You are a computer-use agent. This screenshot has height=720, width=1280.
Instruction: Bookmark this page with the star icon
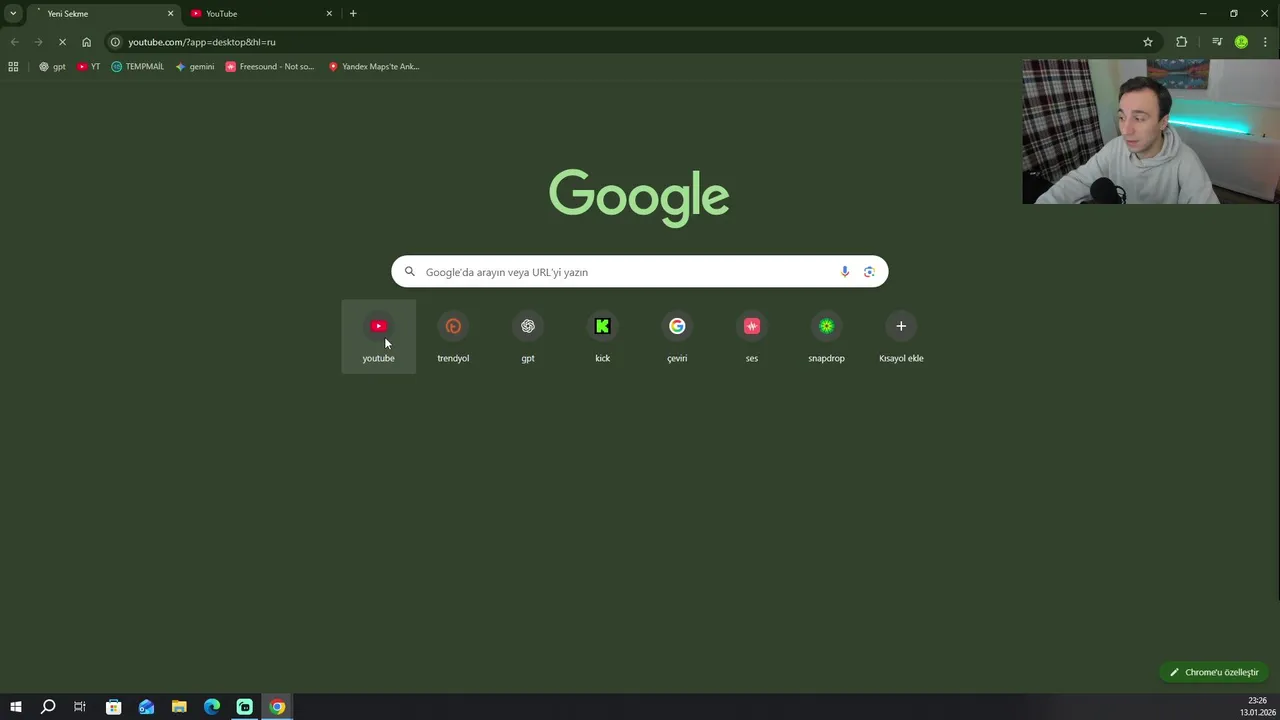point(1148,42)
